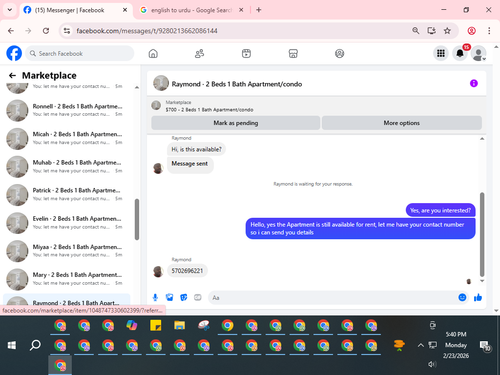The height and width of the screenshot is (375, 500).
Task: Click Mark as pending button
Action: tap(236, 123)
